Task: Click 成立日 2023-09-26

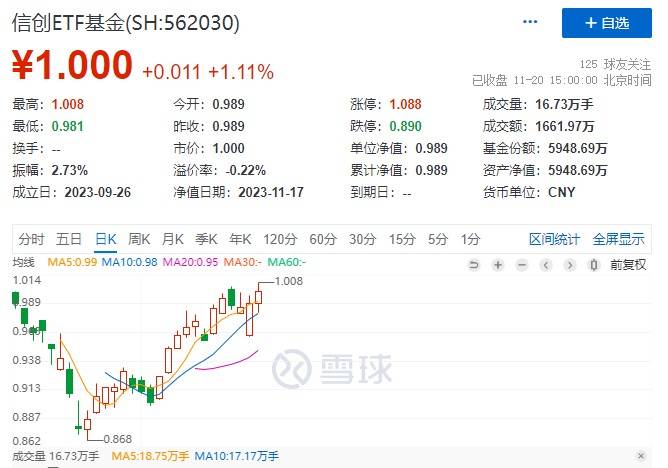Action: point(98,192)
